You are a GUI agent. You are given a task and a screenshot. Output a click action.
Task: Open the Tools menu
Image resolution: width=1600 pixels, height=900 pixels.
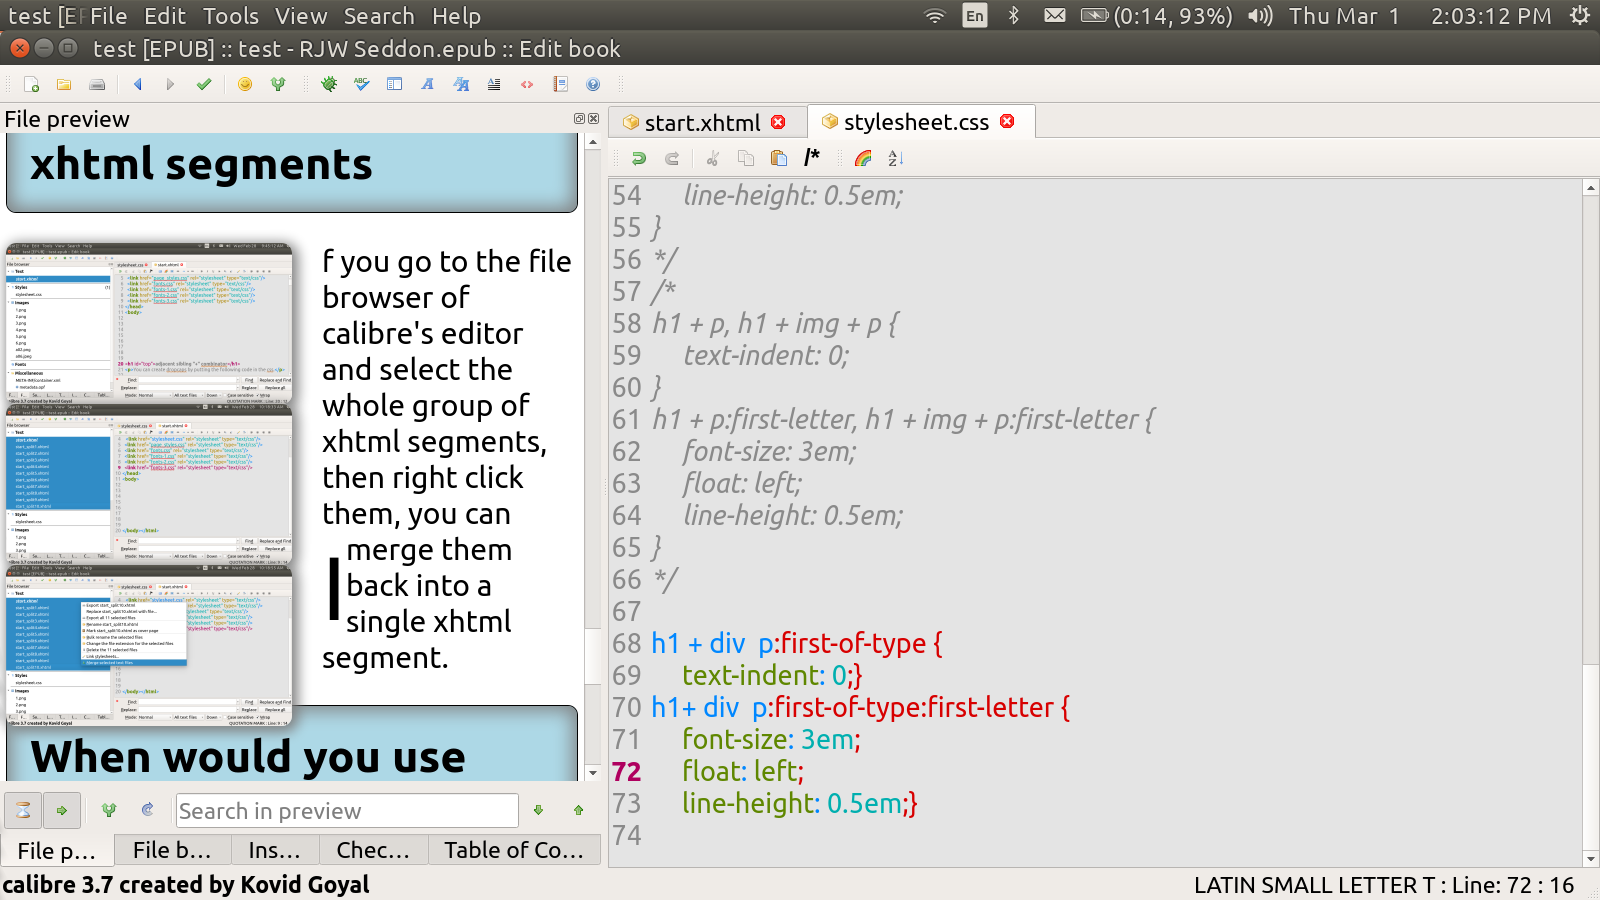(231, 16)
